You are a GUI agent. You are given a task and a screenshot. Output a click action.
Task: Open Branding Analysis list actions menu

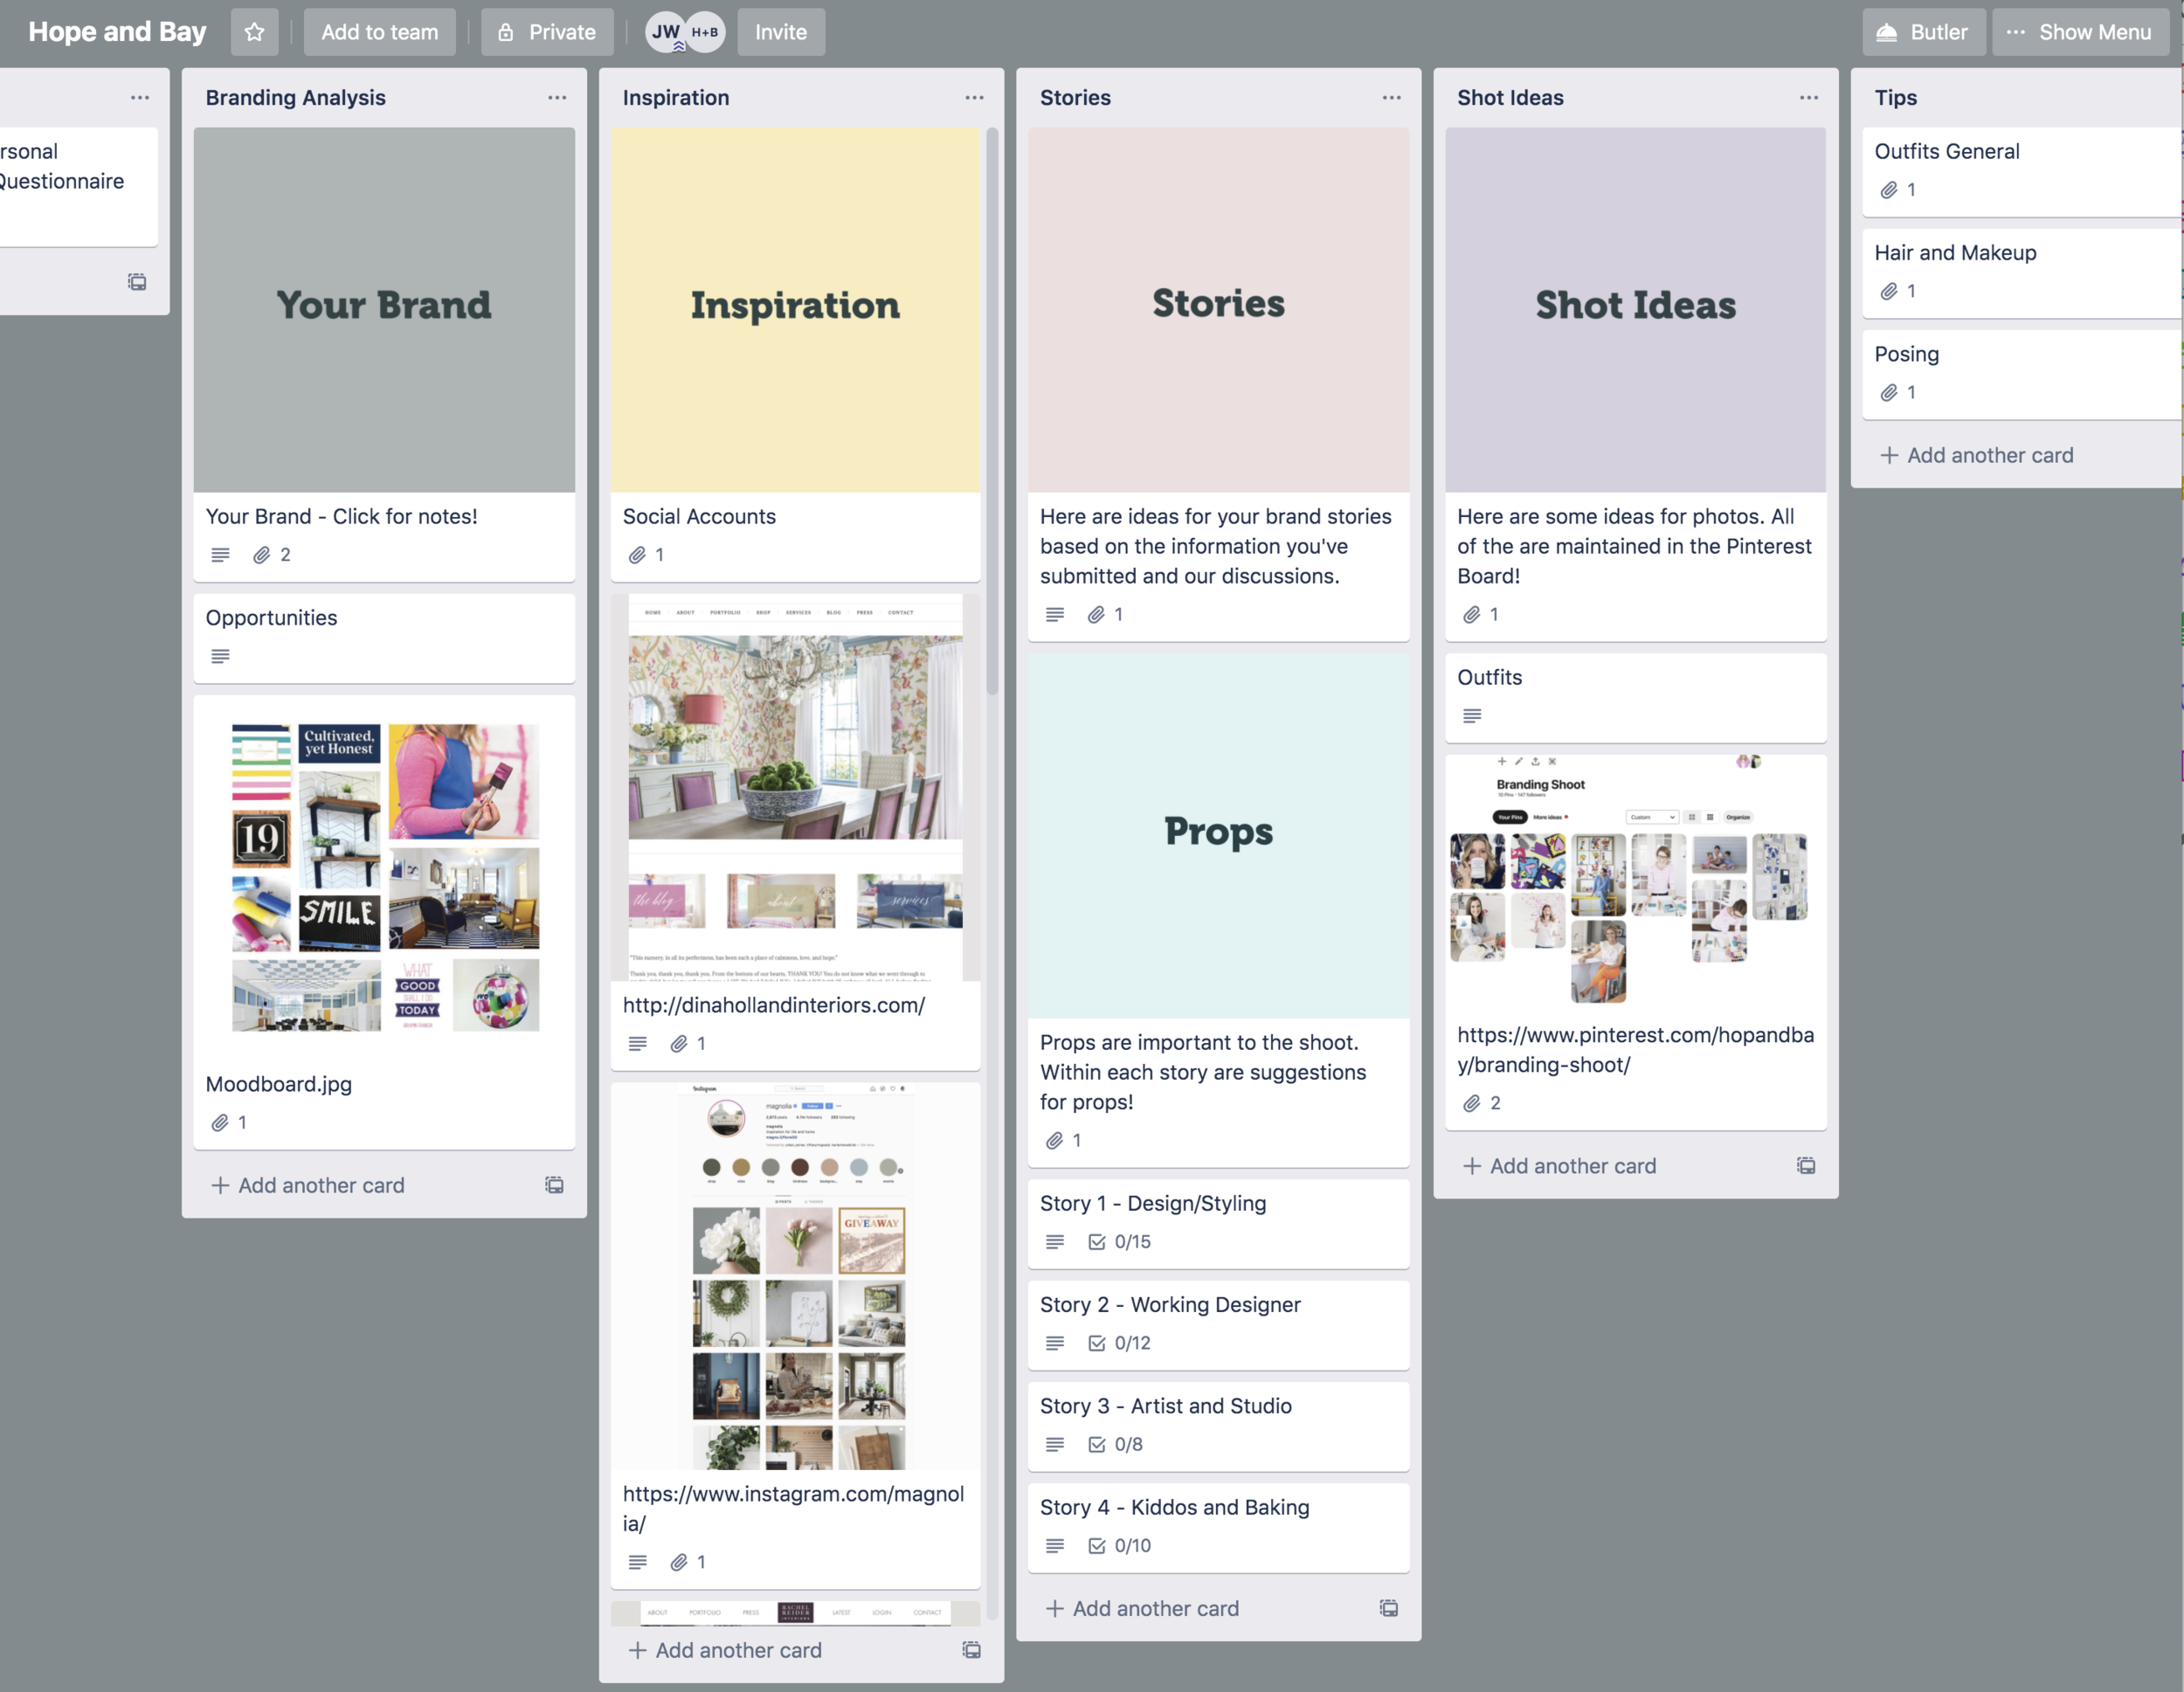(557, 97)
